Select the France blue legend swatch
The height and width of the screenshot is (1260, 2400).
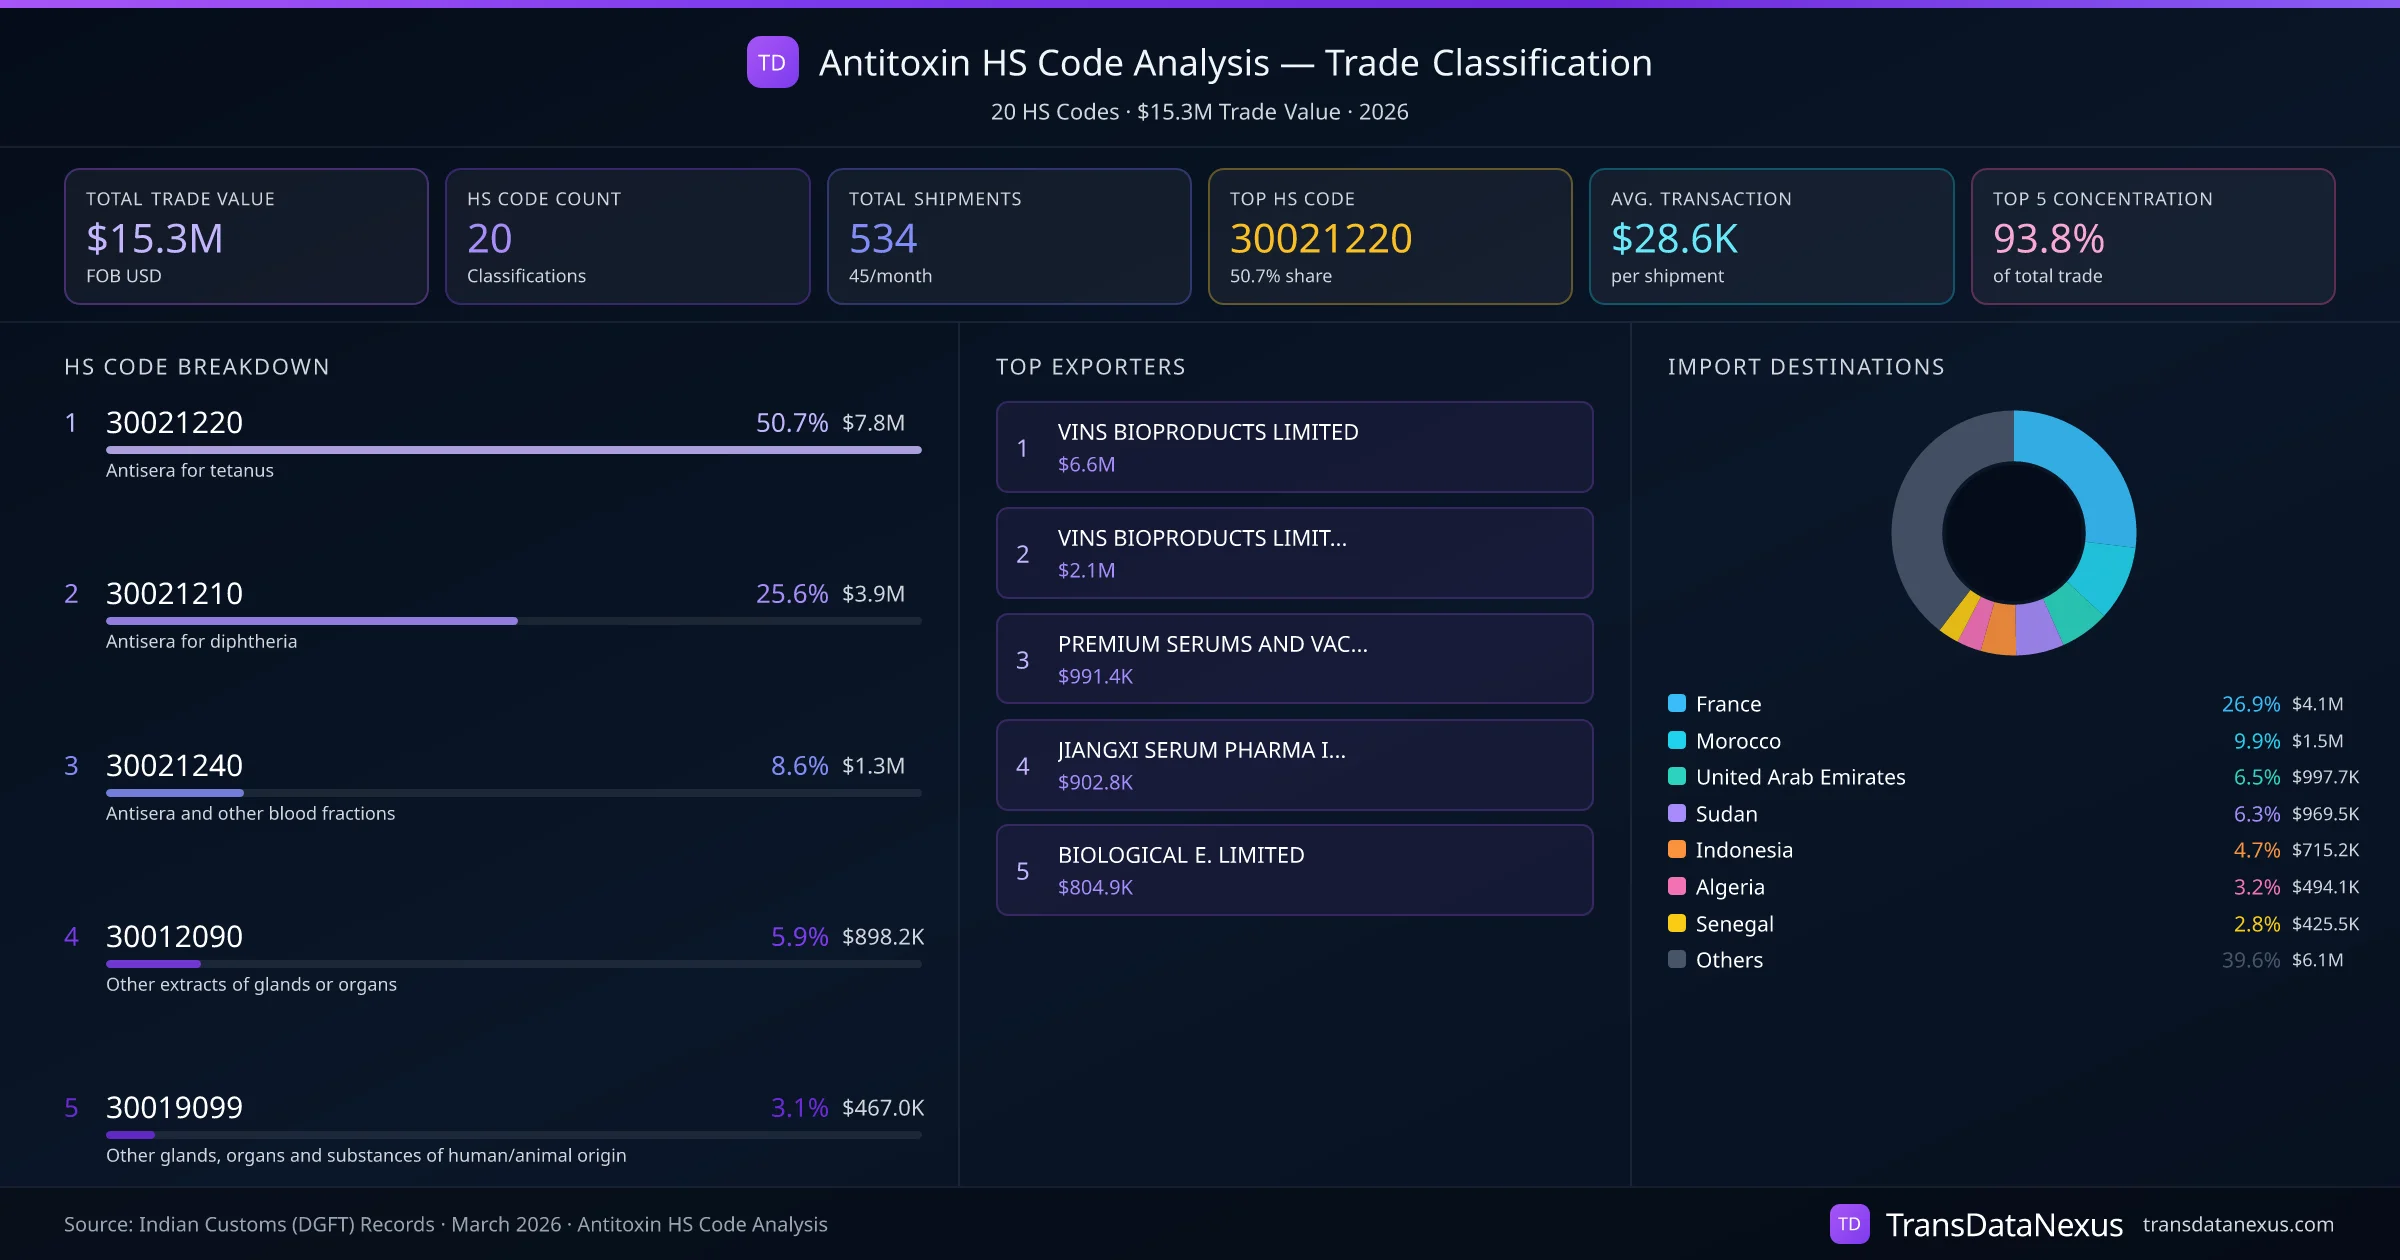(x=1677, y=703)
